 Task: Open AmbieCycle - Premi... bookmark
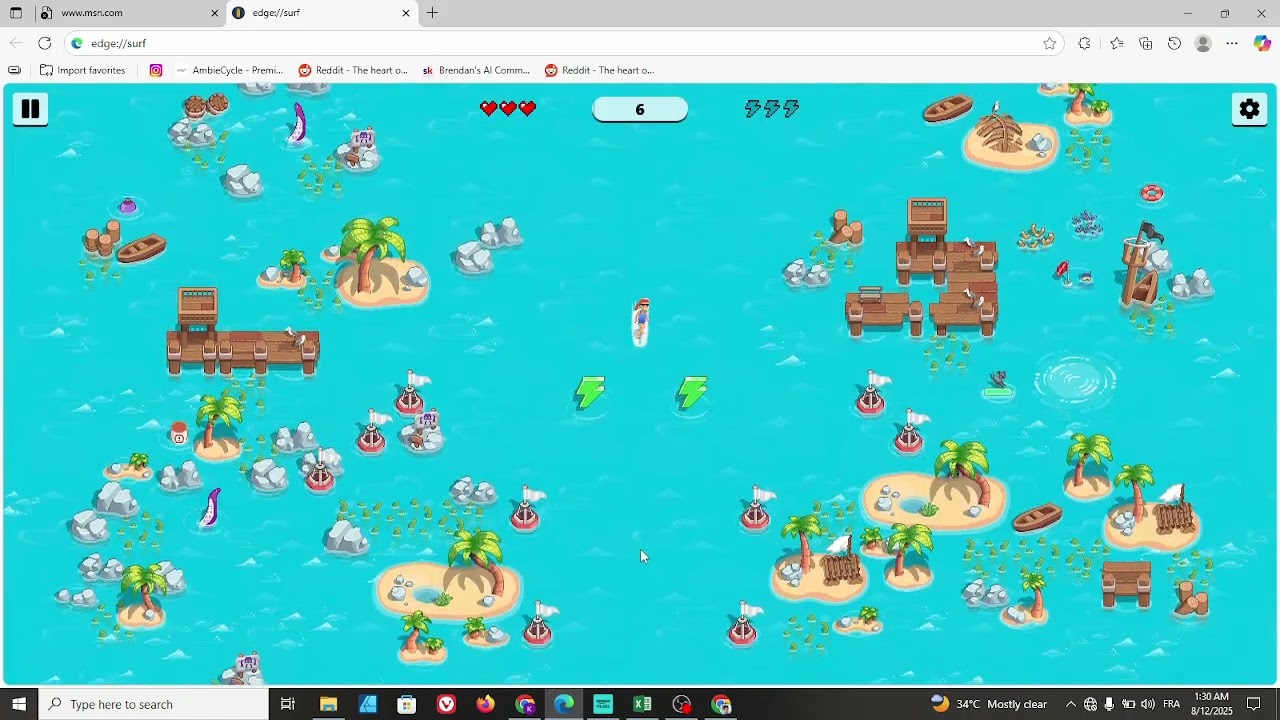(x=229, y=70)
